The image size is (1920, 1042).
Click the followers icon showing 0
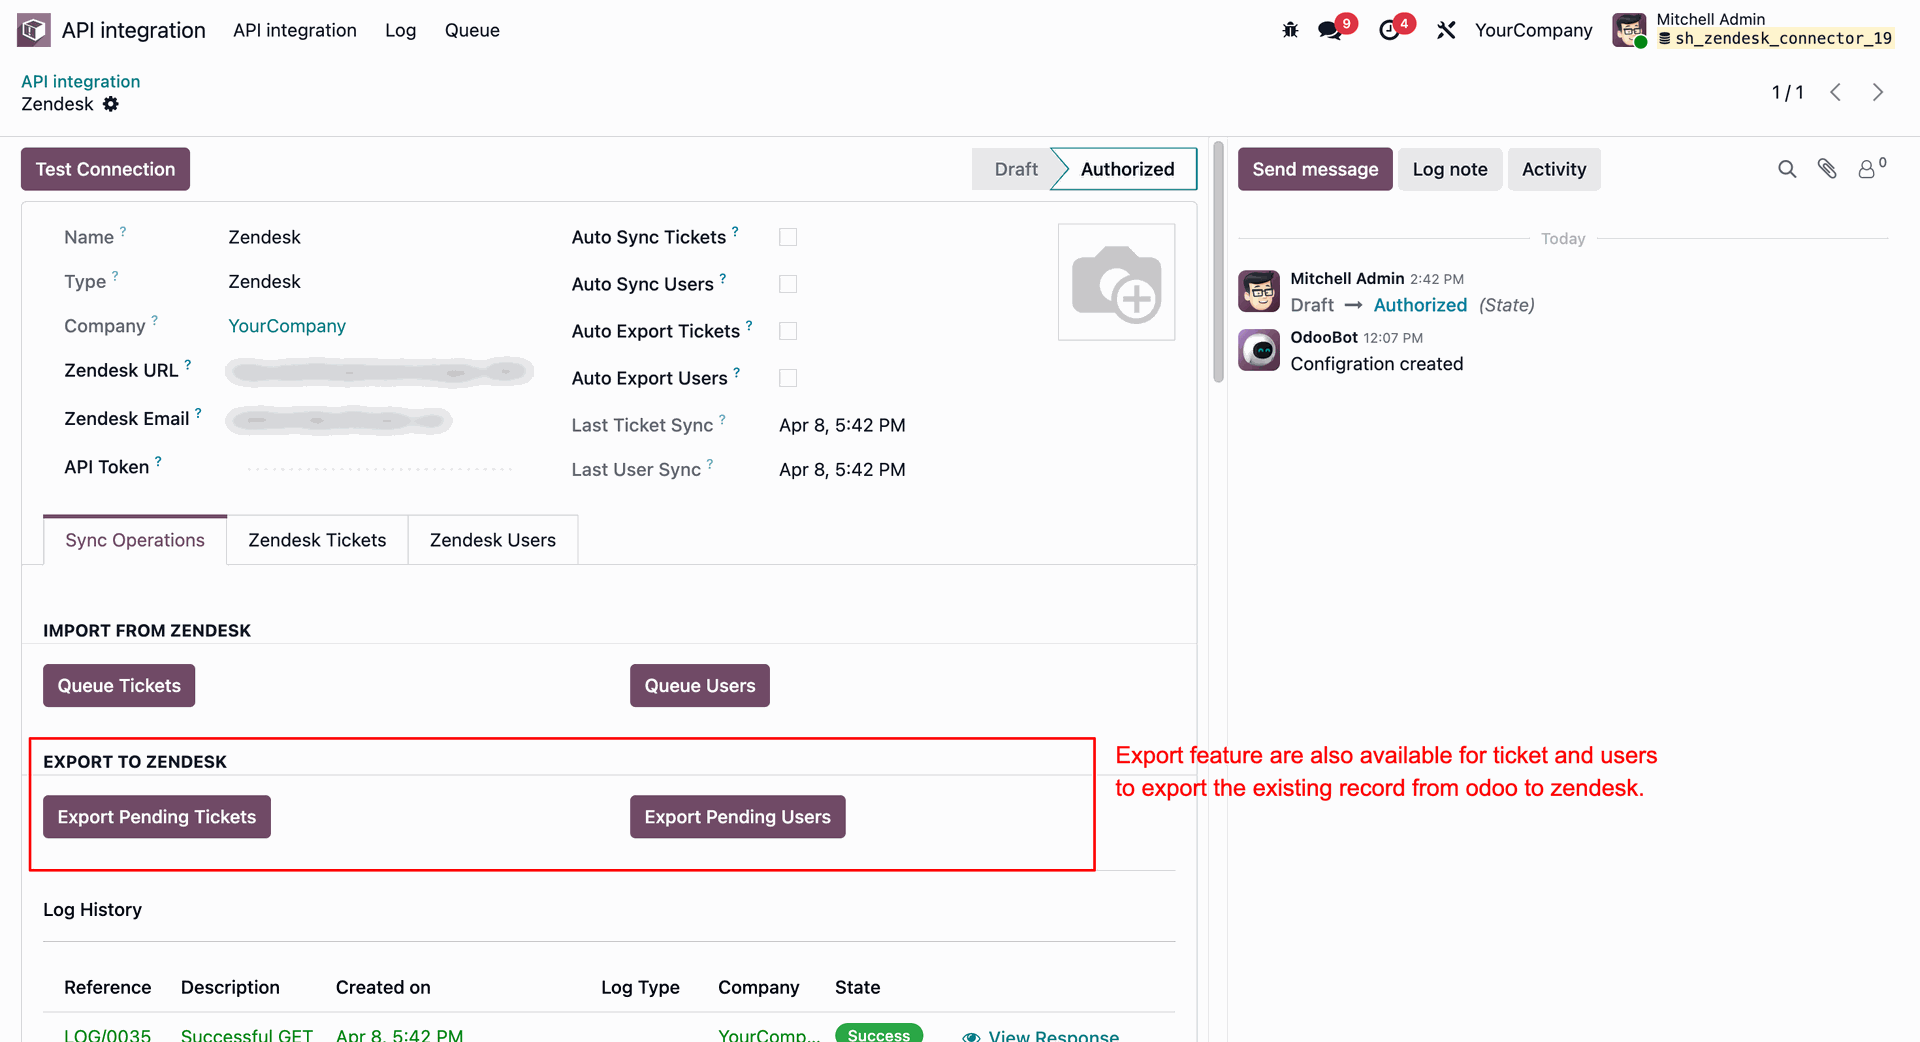[x=1871, y=168]
